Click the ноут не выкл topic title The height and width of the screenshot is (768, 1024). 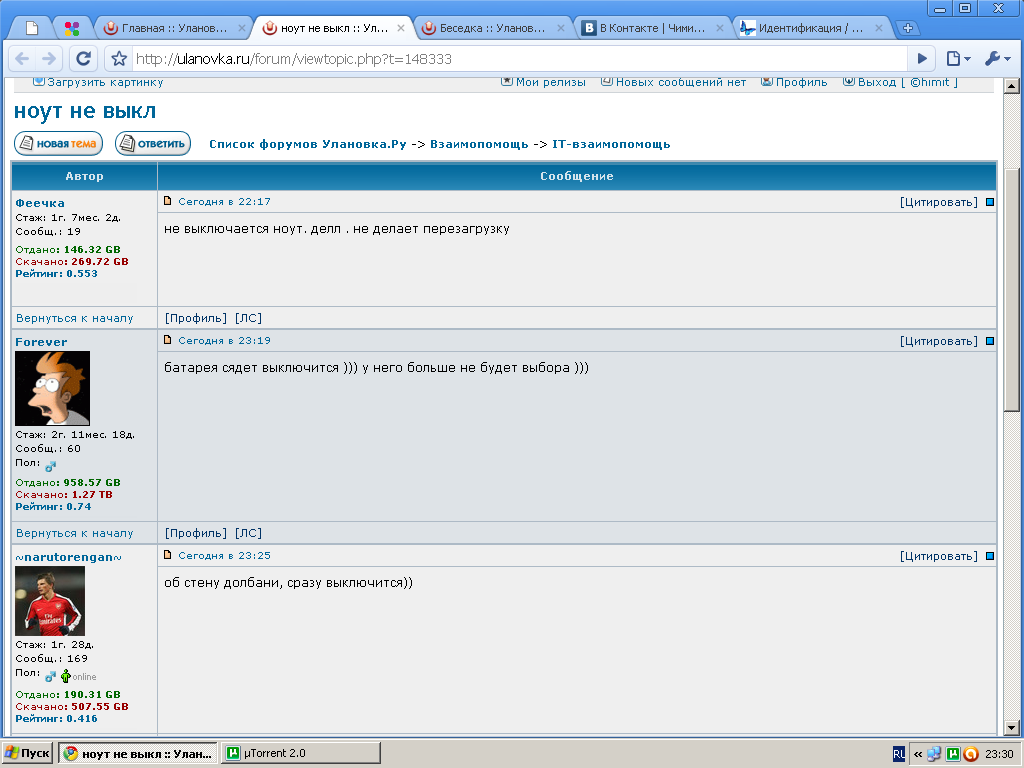(85, 111)
